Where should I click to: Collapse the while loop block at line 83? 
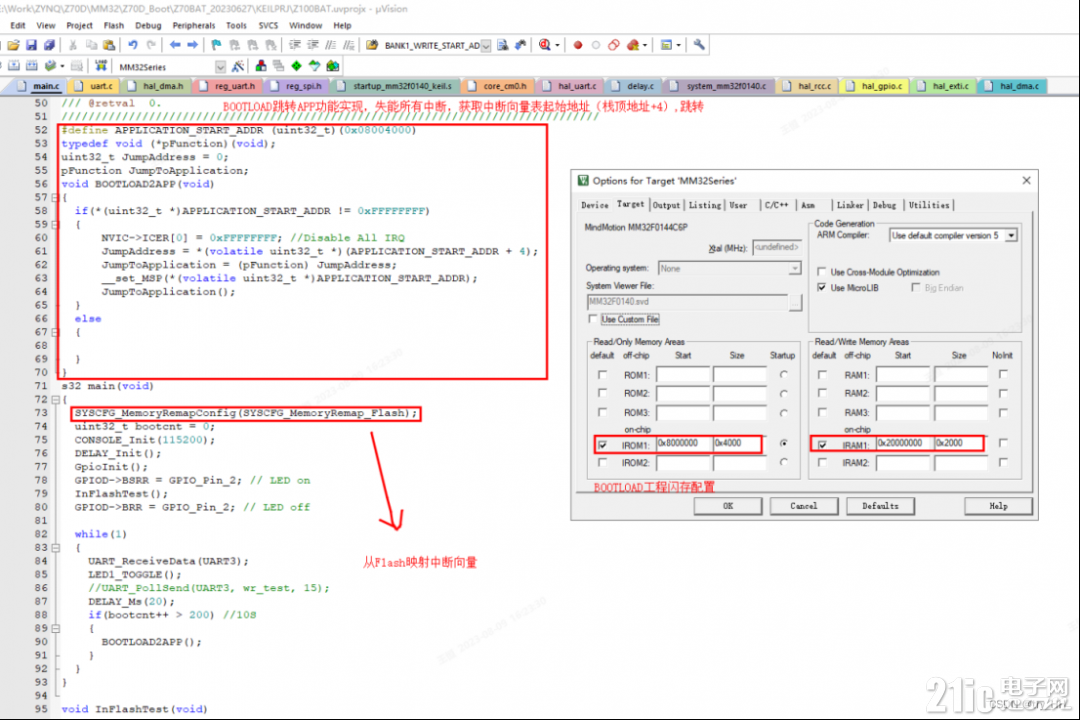(56, 548)
